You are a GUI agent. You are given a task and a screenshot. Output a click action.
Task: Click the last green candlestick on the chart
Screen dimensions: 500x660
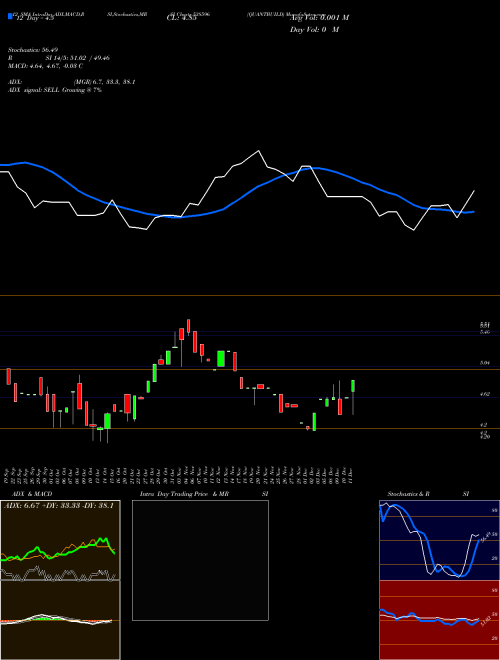[353, 386]
